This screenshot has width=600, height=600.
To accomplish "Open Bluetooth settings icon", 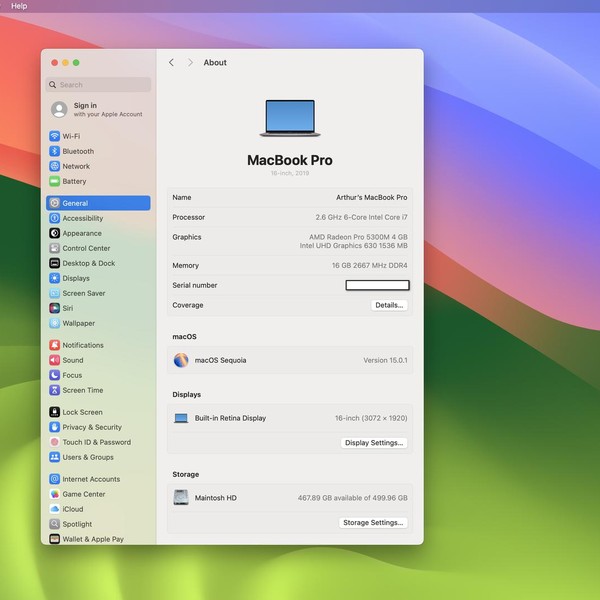I will coord(54,151).
